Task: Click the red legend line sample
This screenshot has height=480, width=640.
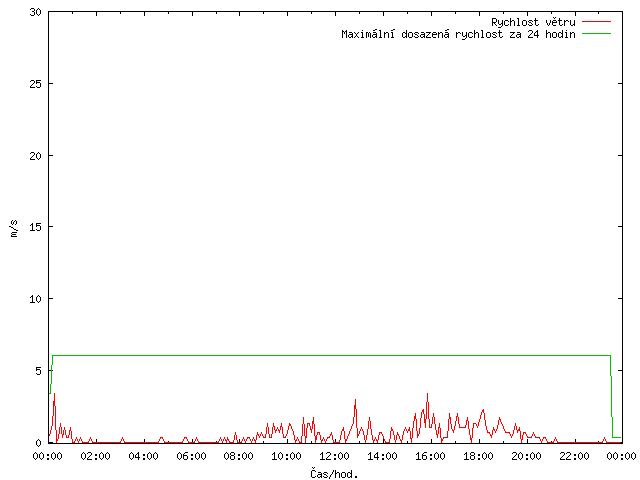Action: pyautogui.click(x=596, y=22)
